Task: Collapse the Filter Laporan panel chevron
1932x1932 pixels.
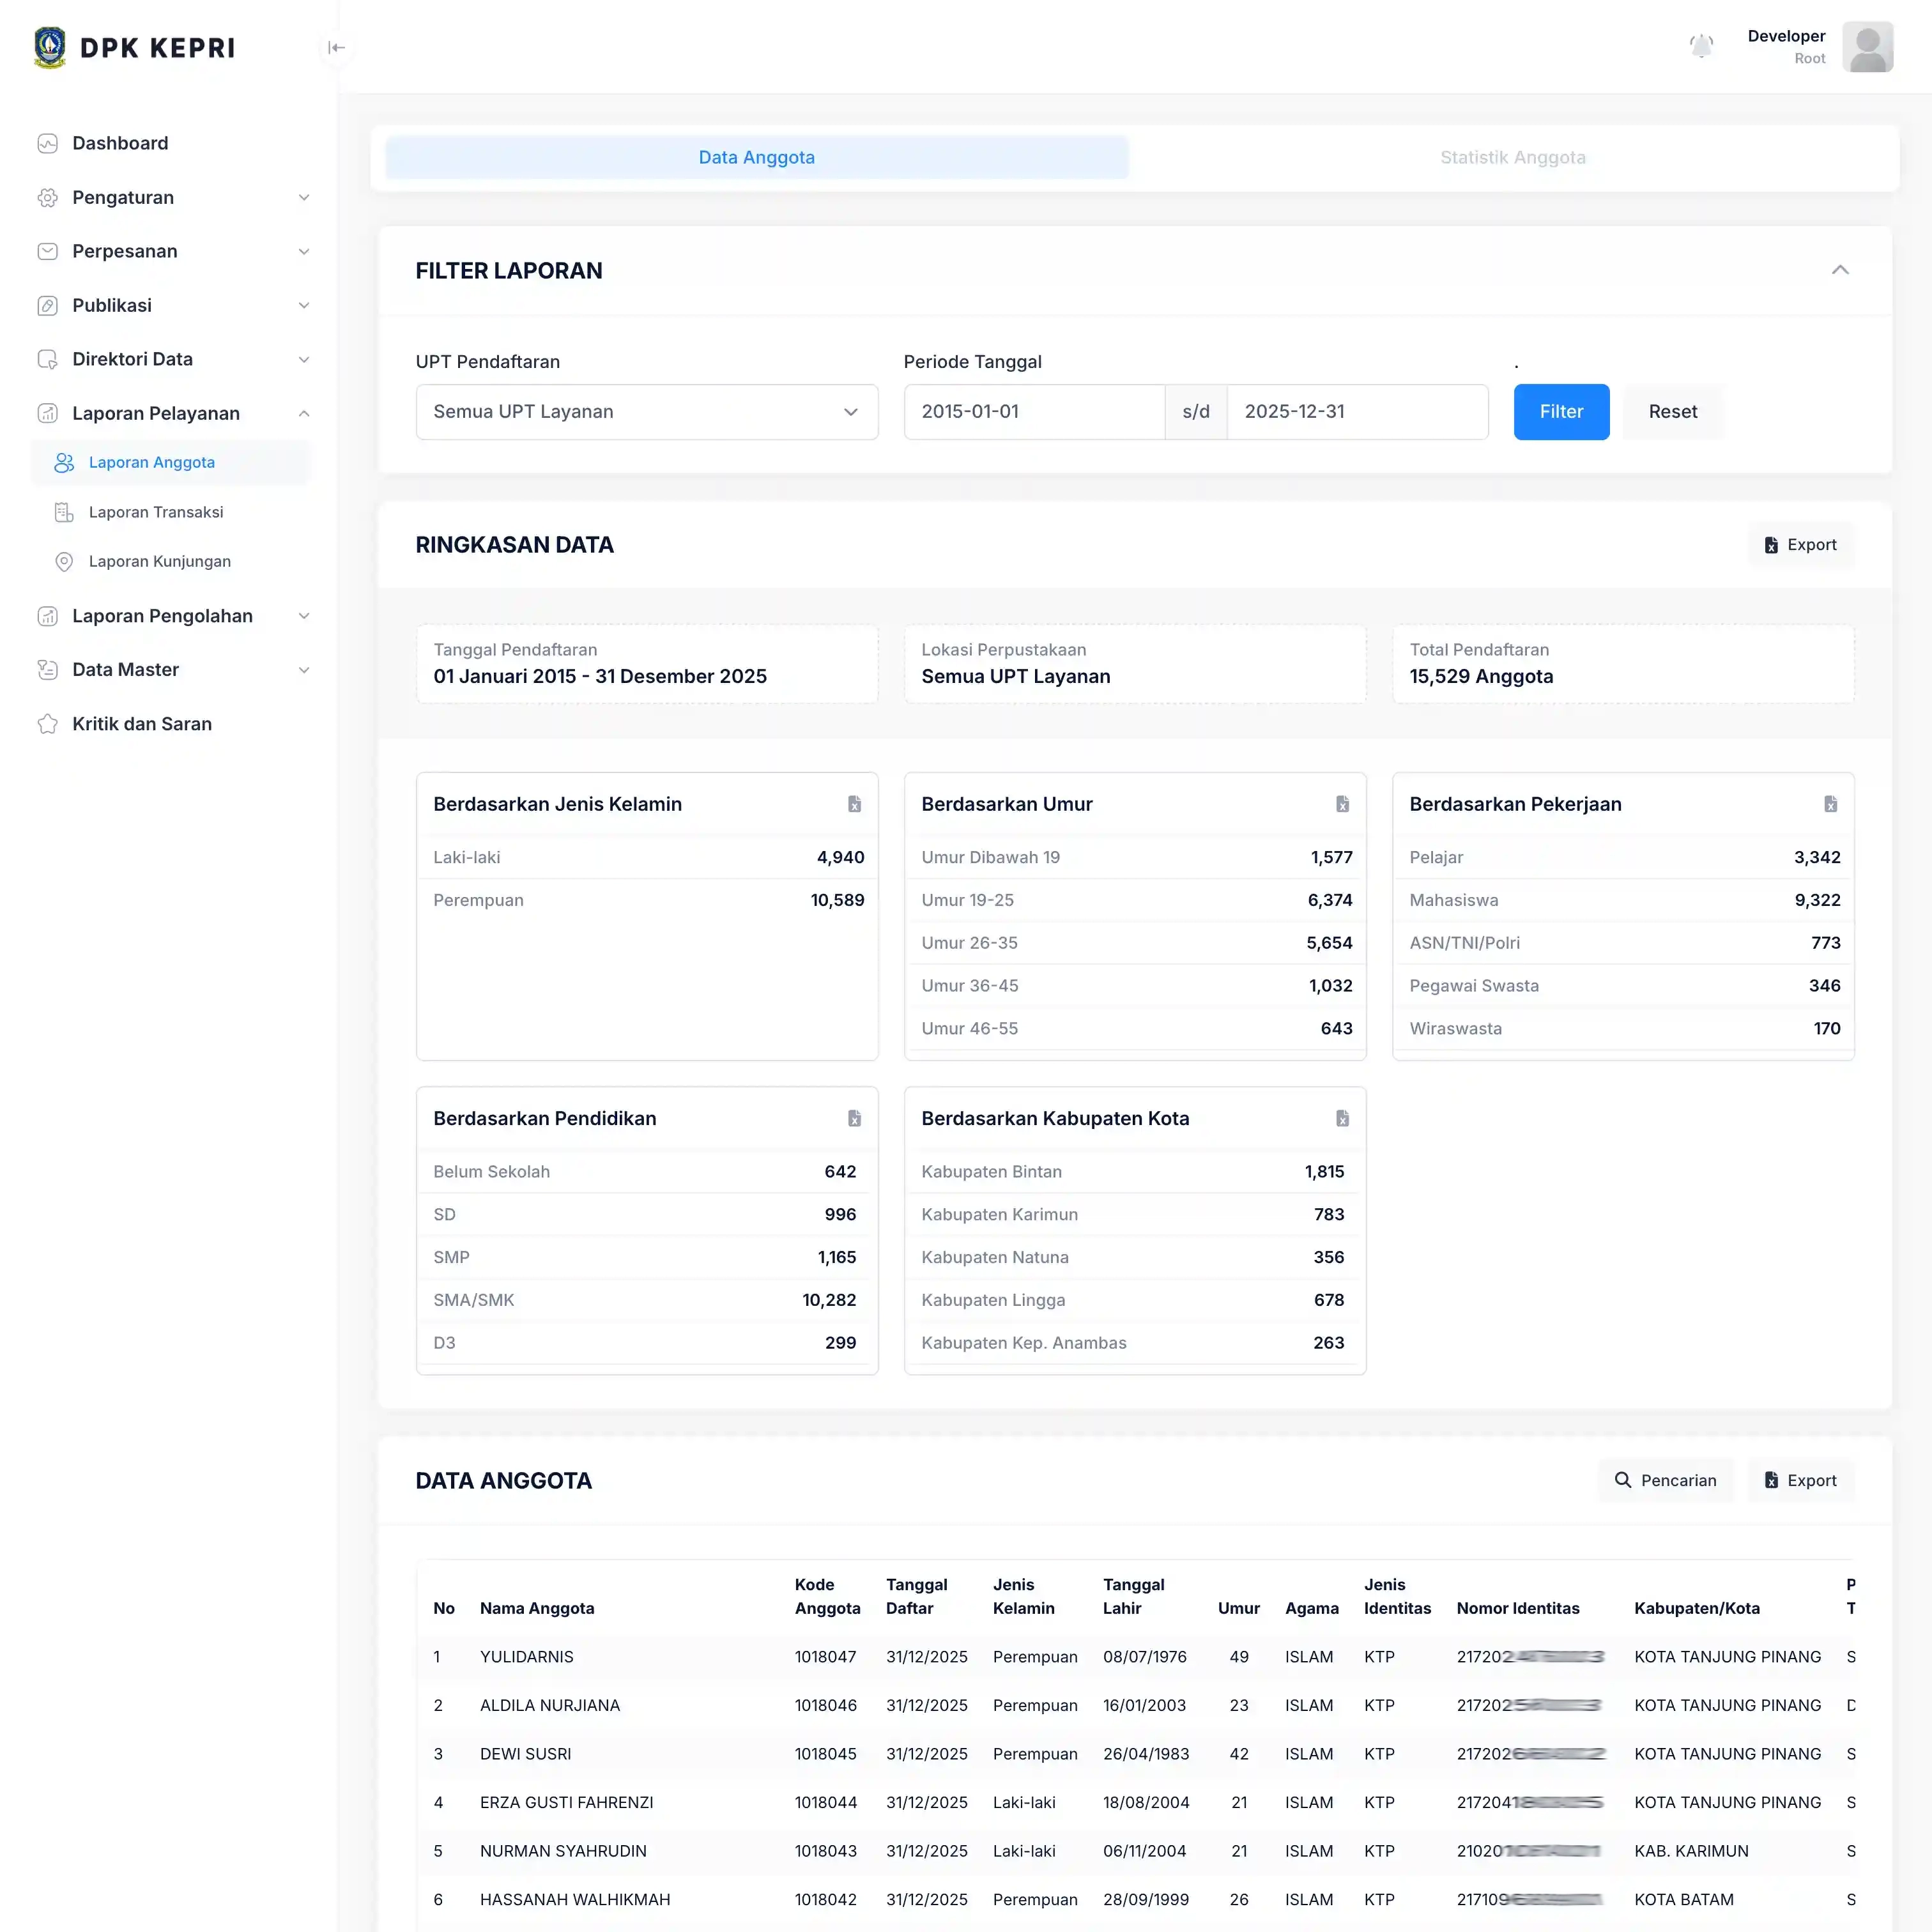Action: (x=1841, y=270)
